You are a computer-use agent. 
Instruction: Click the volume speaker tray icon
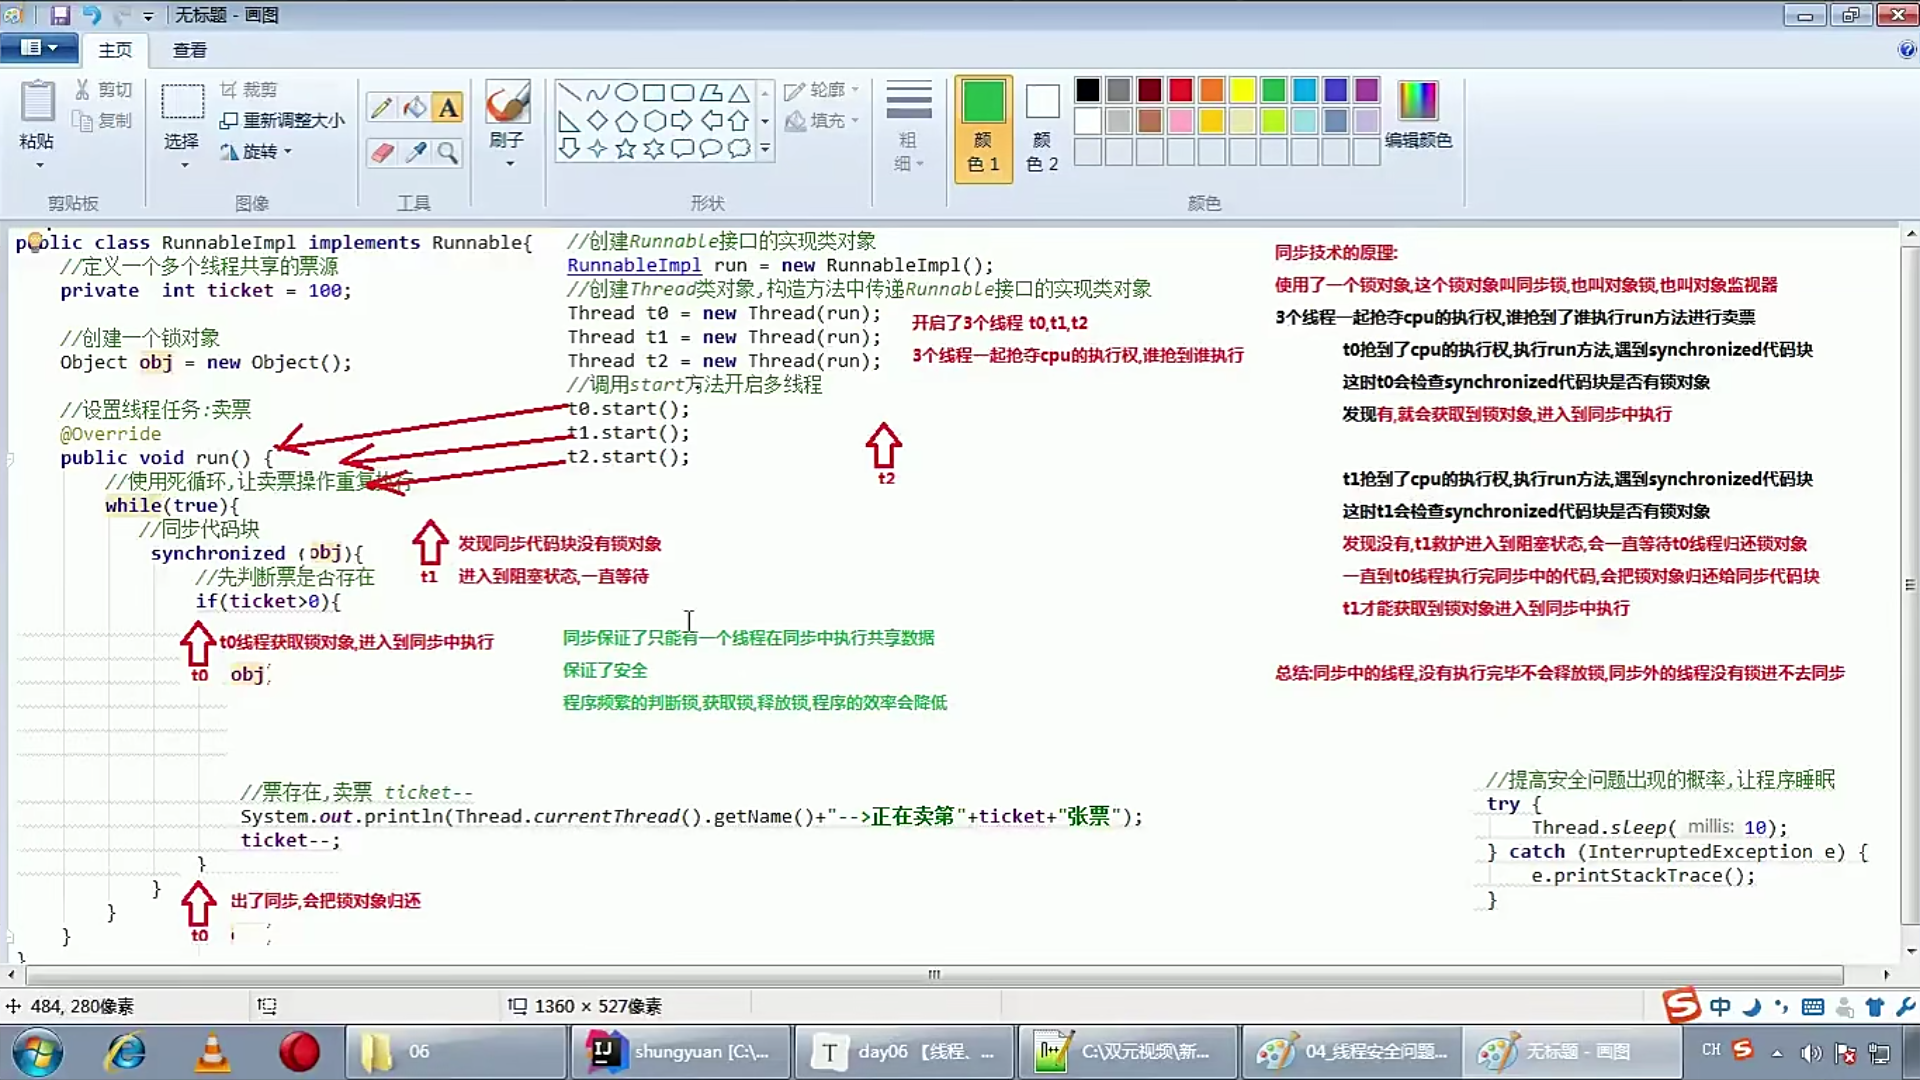pos(1810,1052)
